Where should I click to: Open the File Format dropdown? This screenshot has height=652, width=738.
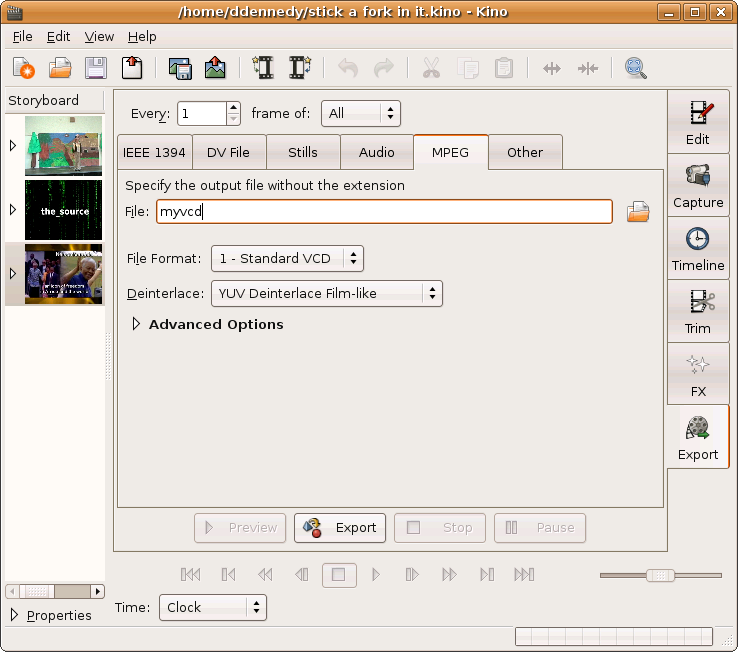coord(287,259)
